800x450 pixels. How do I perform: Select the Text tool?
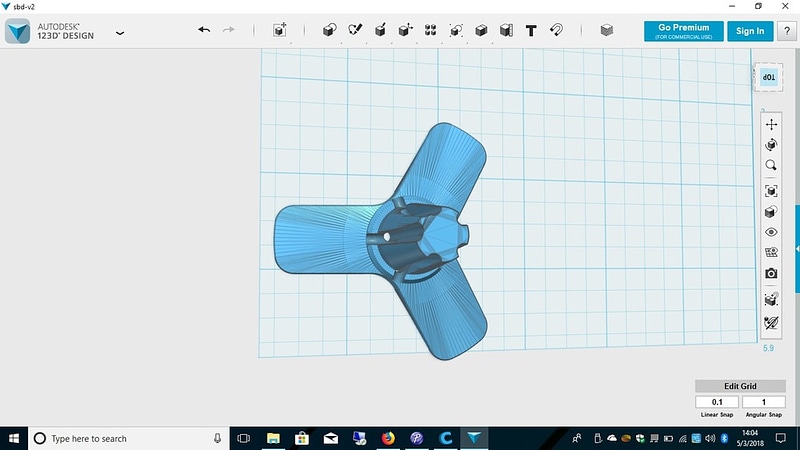coord(531,31)
